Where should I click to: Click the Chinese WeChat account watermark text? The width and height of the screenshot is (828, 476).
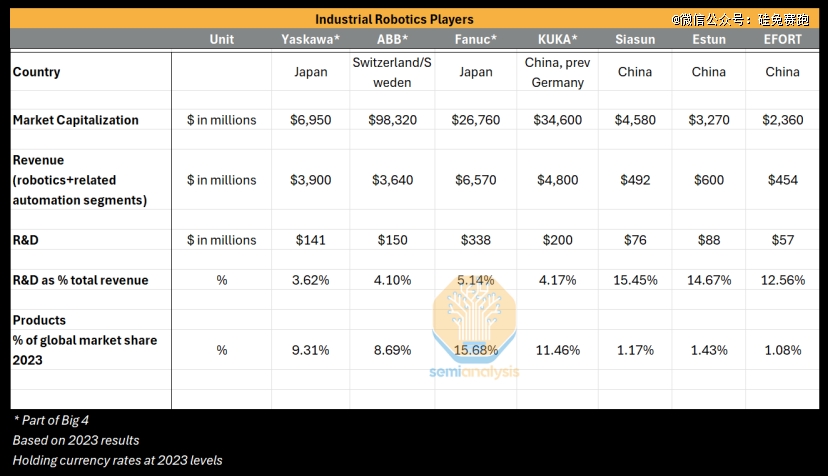740,20
